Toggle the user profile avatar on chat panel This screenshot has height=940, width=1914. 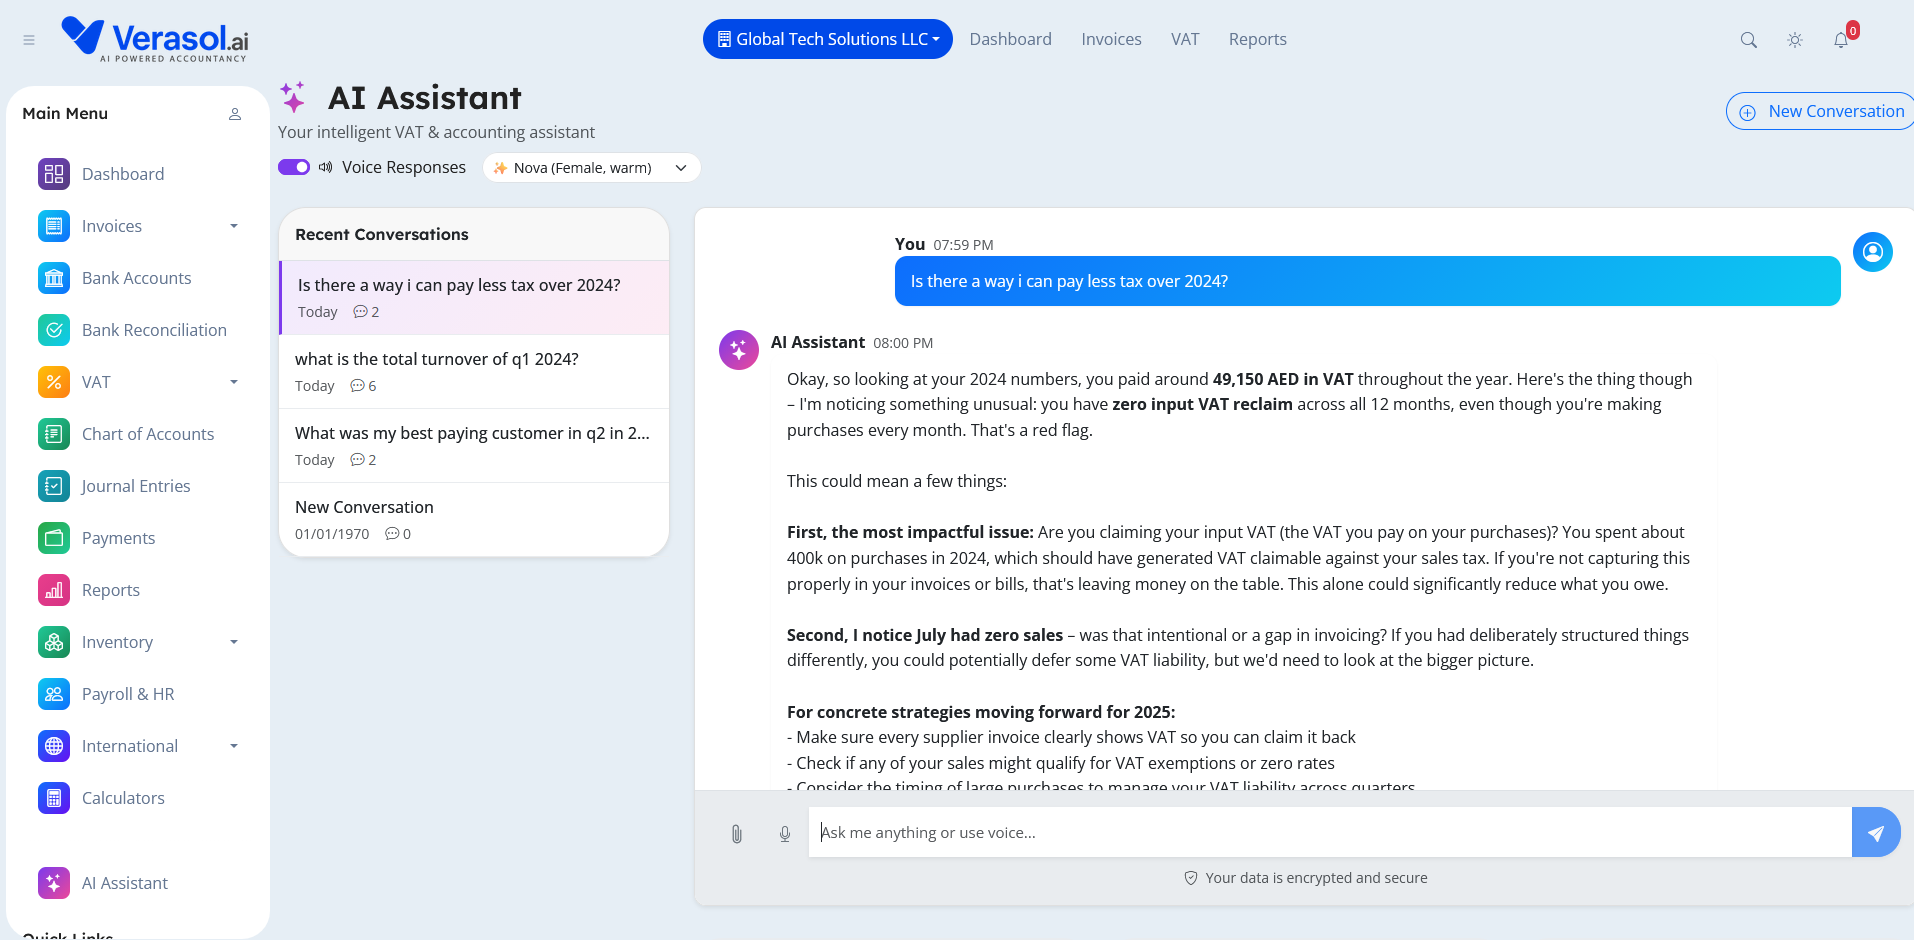point(1872,252)
